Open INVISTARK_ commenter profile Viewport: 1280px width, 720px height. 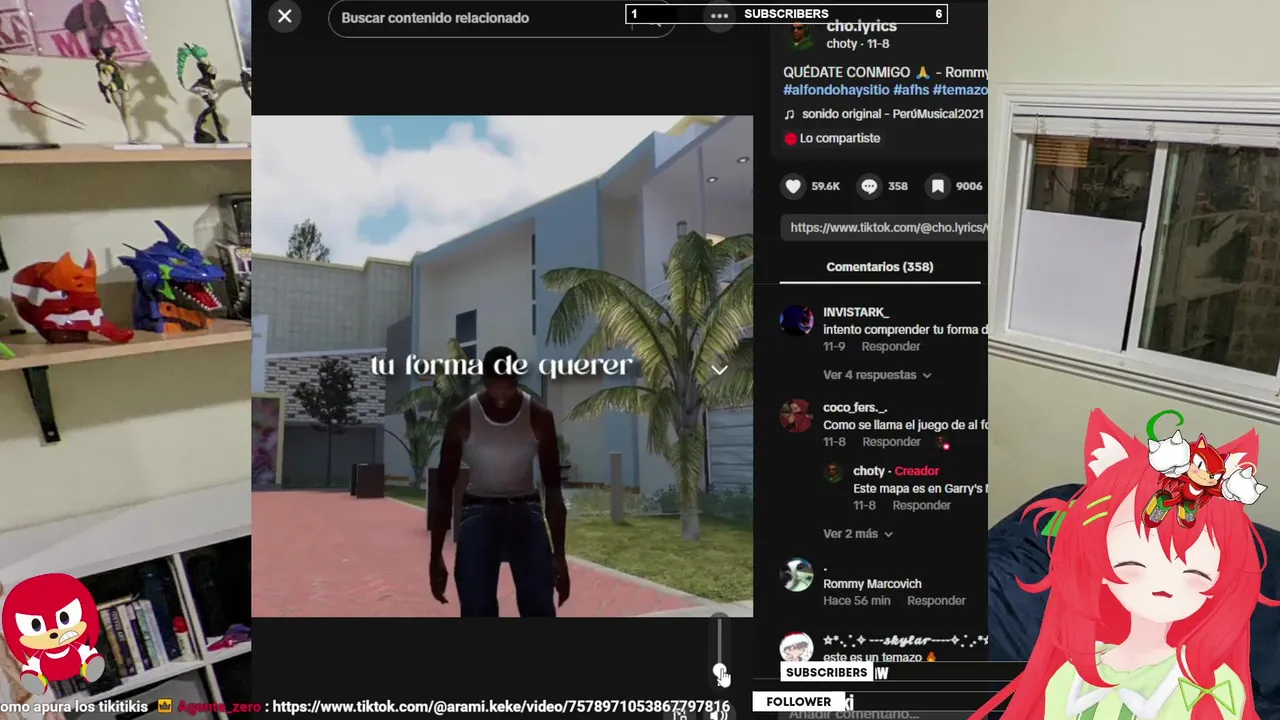(x=856, y=312)
